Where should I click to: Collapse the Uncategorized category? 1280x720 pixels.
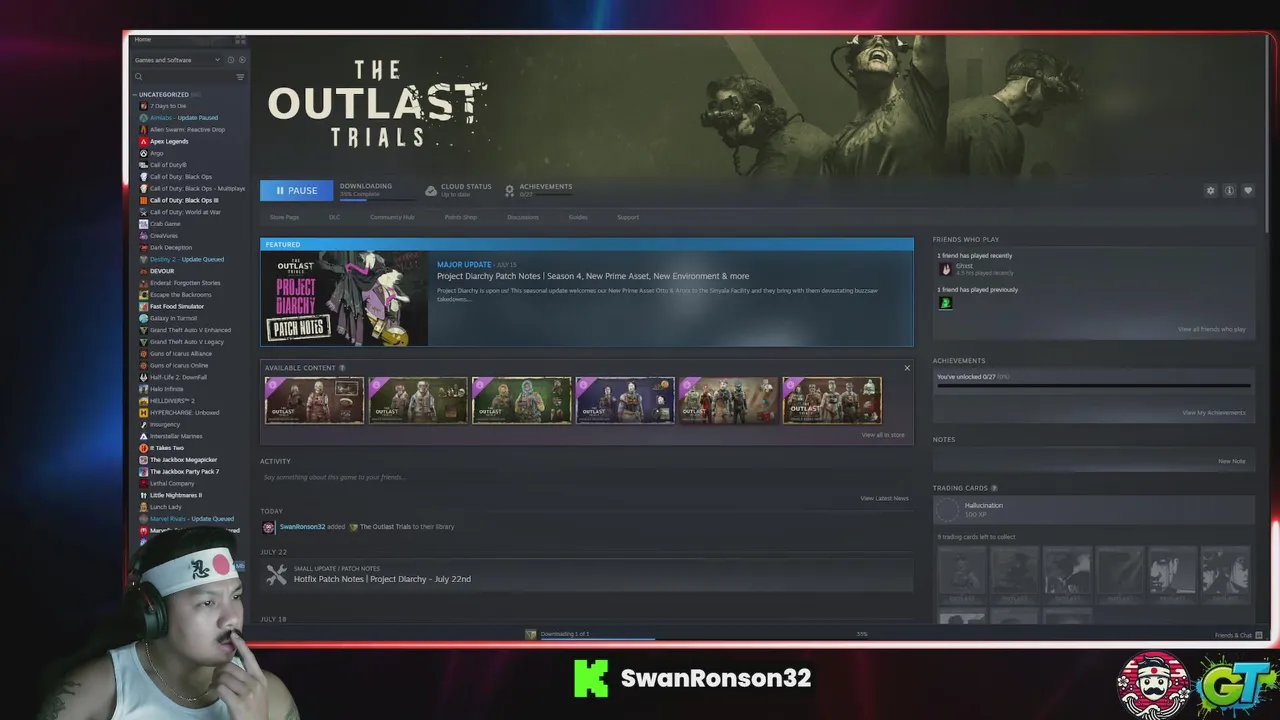tap(135, 95)
